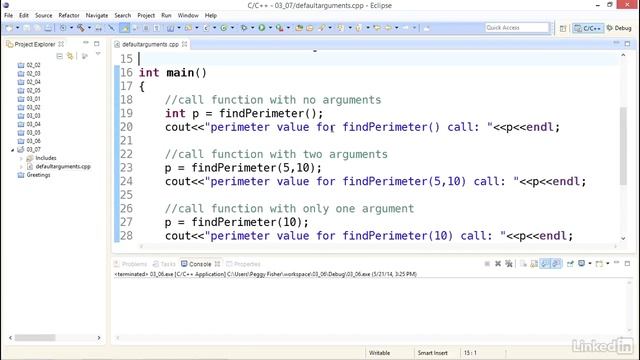Toggle Scroll Lock in Console
The image size is (640, 360).
[x=534, y=264]
